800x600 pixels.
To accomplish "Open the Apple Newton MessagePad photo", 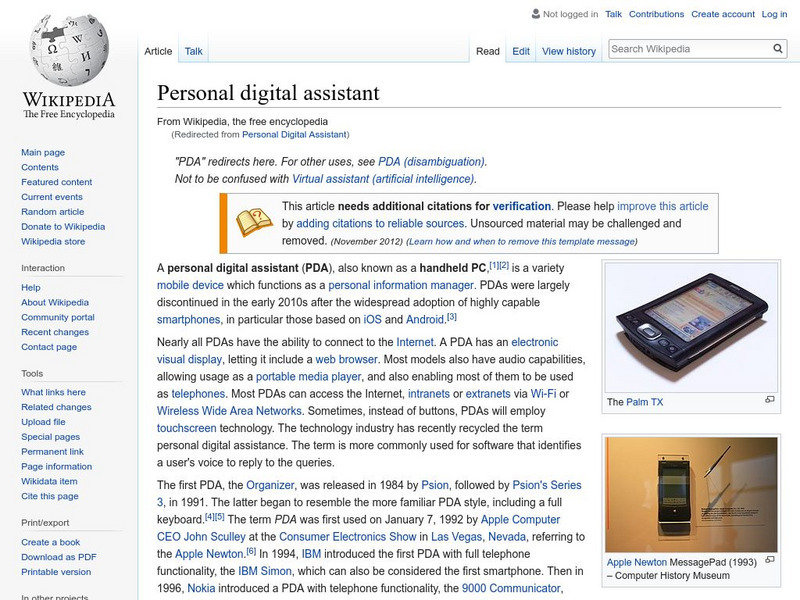I will [691, 494].
